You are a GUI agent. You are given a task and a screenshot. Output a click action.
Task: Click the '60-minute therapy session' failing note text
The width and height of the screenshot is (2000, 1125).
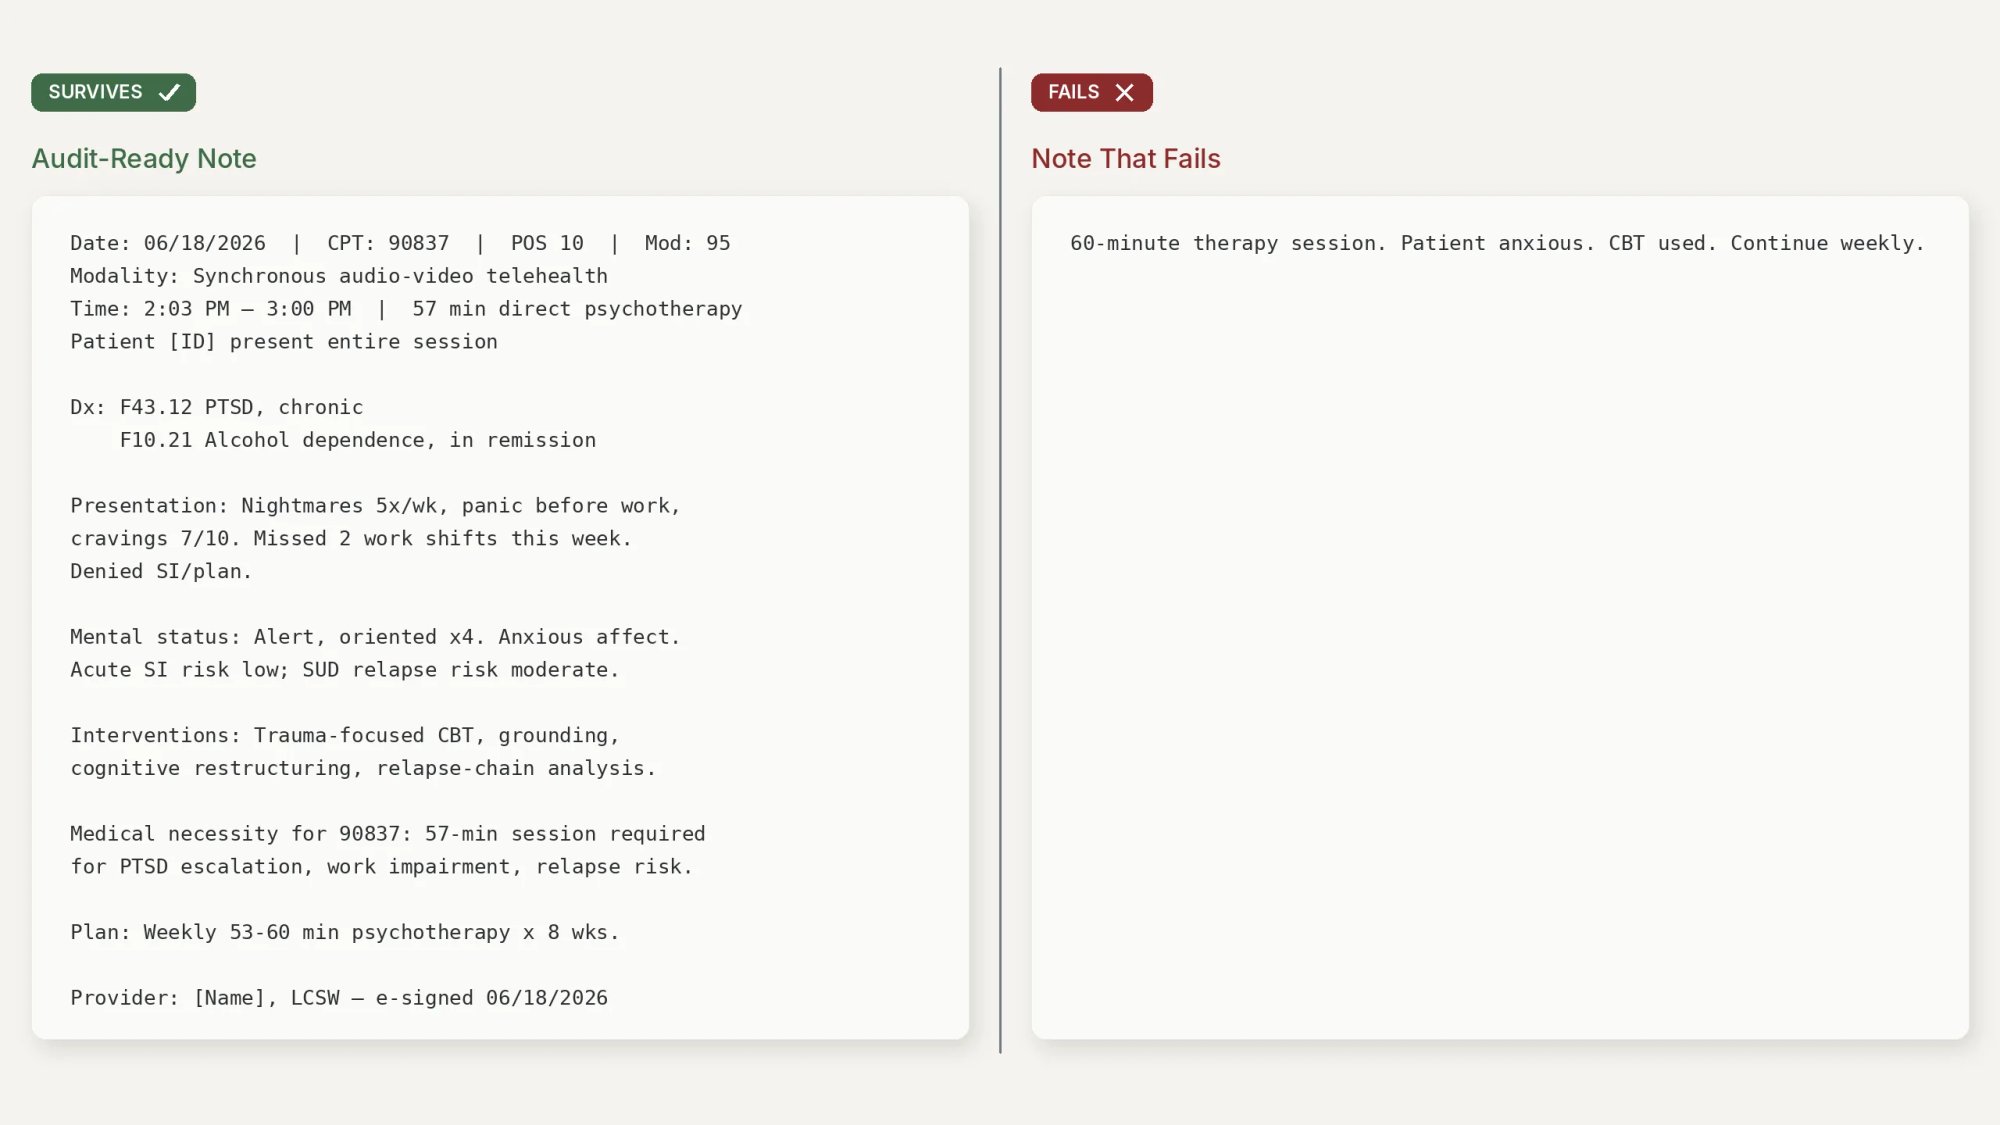[x=1497, y=243]
